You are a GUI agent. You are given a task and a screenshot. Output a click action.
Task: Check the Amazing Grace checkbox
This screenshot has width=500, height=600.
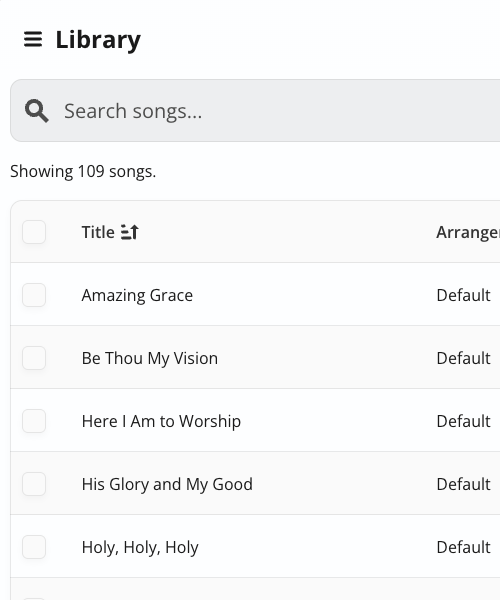34,295
